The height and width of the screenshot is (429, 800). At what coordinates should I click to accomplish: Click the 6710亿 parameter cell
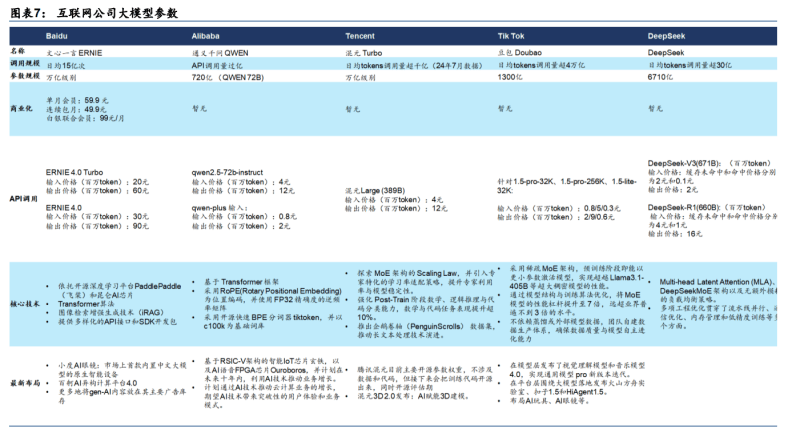(x=660, y=77)
